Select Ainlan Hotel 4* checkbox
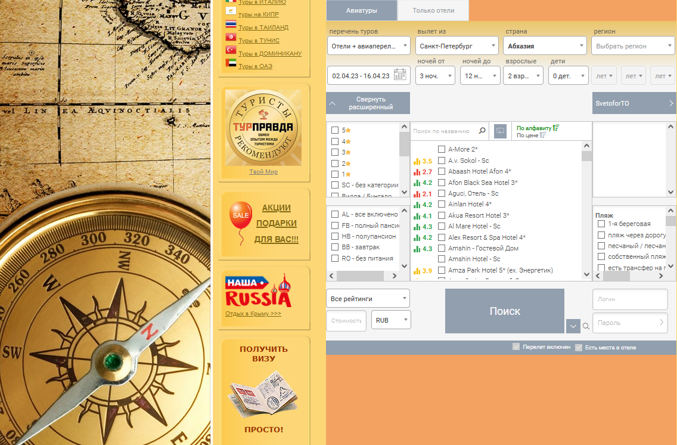This screenshot has width=677, height=445. (441, 204)
